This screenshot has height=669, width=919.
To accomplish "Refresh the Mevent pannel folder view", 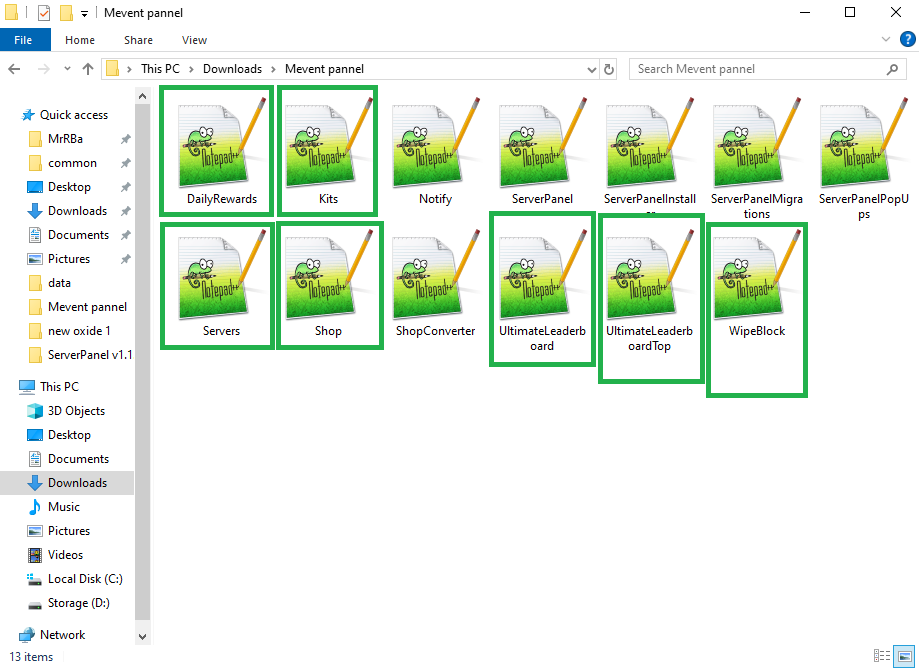I will [609, 69].
